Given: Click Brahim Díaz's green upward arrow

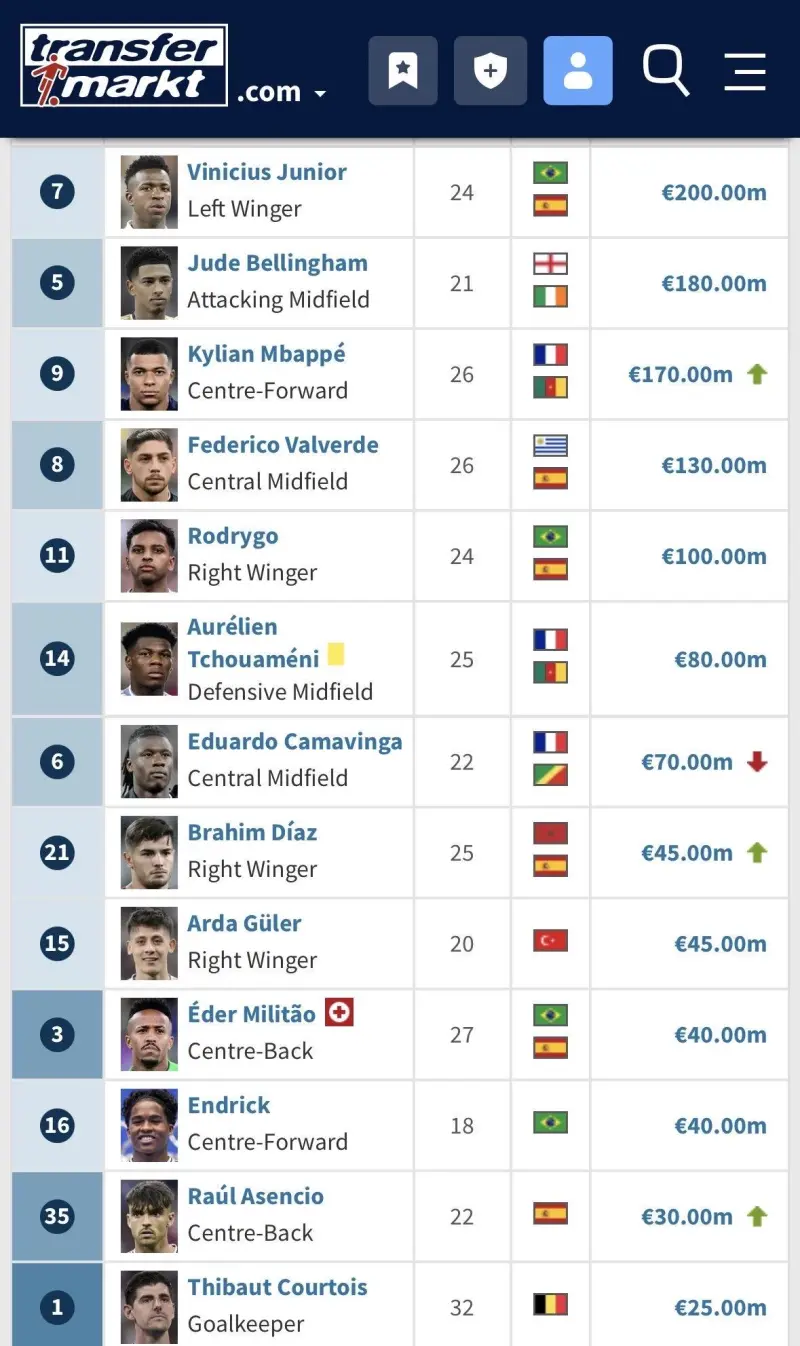Looking at the screenshot, I should point(757,853).
